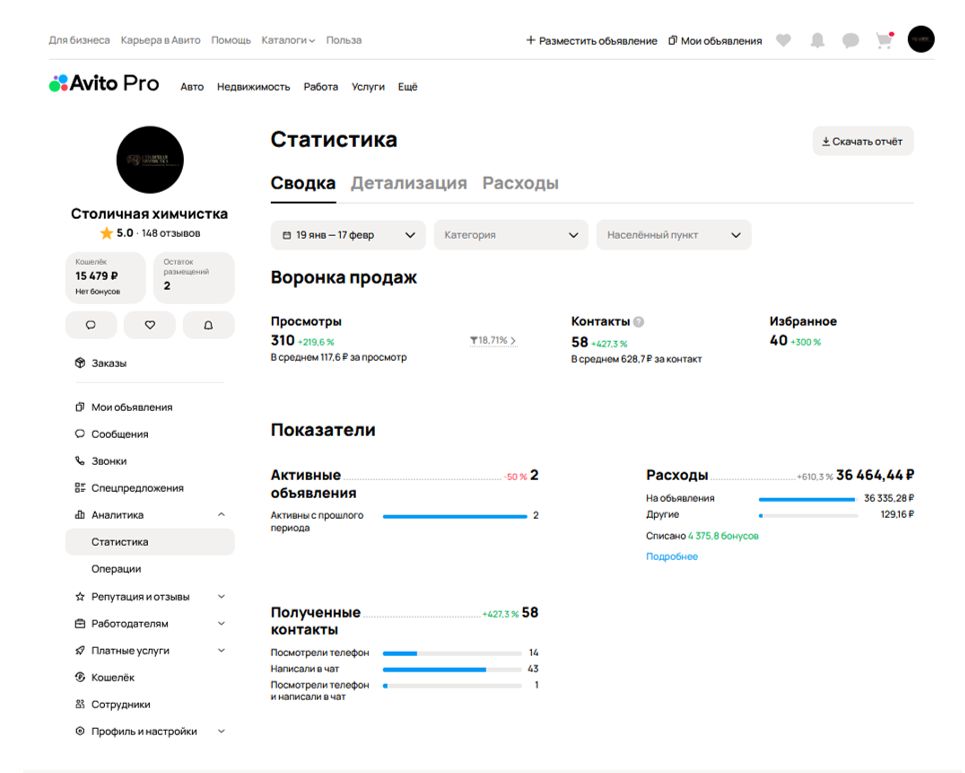Open Ещё category menu

point(407,87)
